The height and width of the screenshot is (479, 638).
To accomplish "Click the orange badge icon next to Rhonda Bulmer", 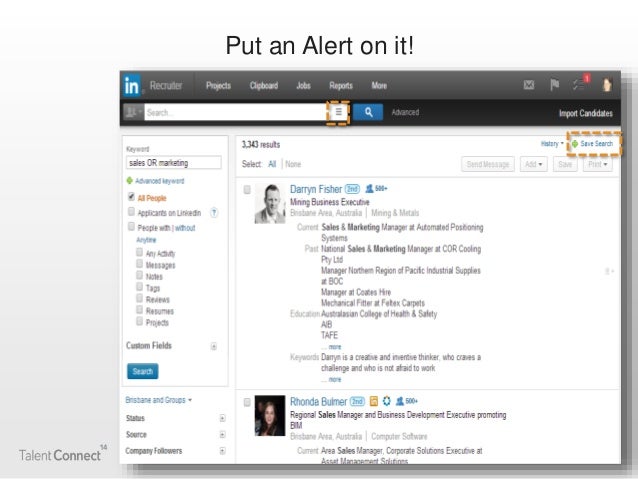I will 374,401.
